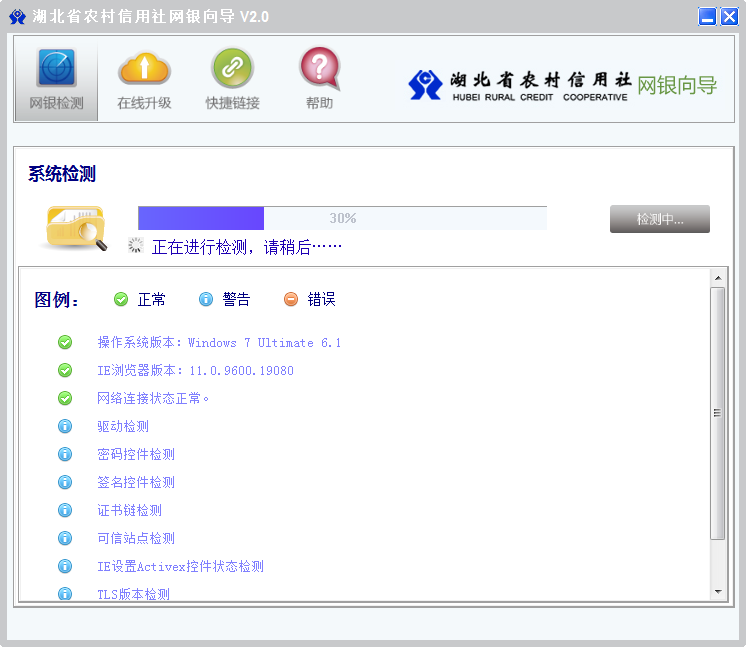The image size is (747, 648).
Task: Click the 30% detection progress bar
Action: [x=342, y=218]
